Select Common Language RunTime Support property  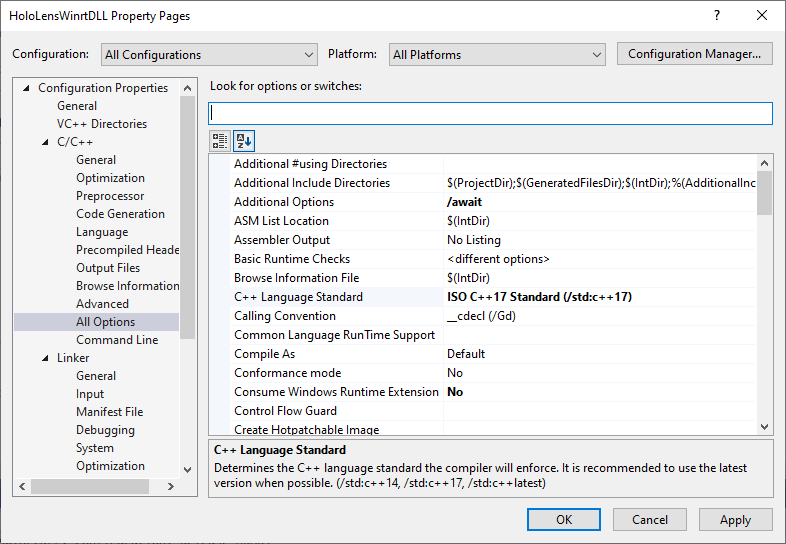point(334,335)
